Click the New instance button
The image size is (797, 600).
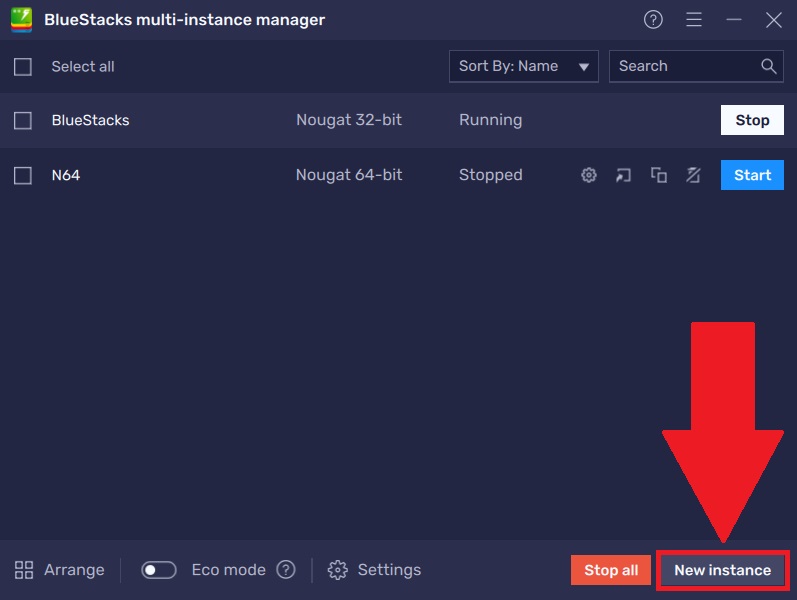pyautogui.click(x=722, y=570)
